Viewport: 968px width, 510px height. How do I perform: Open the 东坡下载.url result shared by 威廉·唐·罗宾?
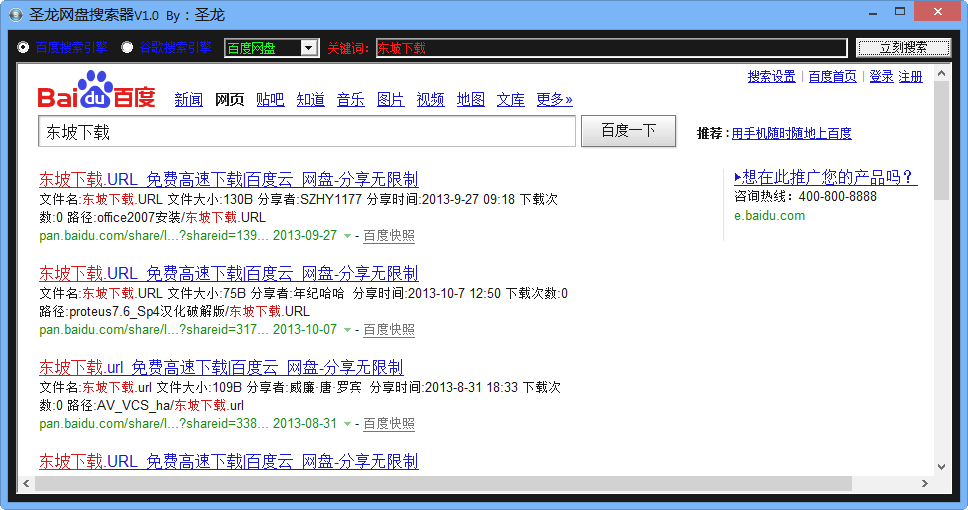[221, 367]
